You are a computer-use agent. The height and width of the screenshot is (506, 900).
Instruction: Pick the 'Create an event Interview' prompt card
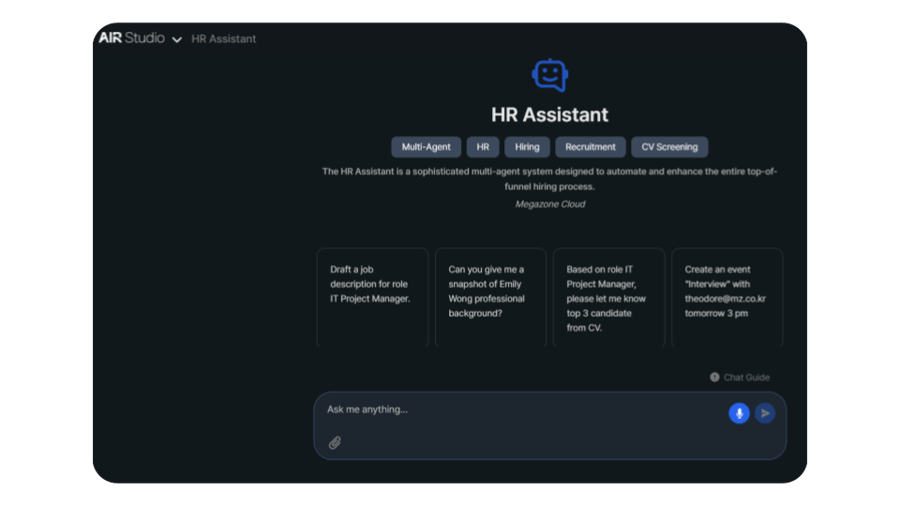pos(726,297)
